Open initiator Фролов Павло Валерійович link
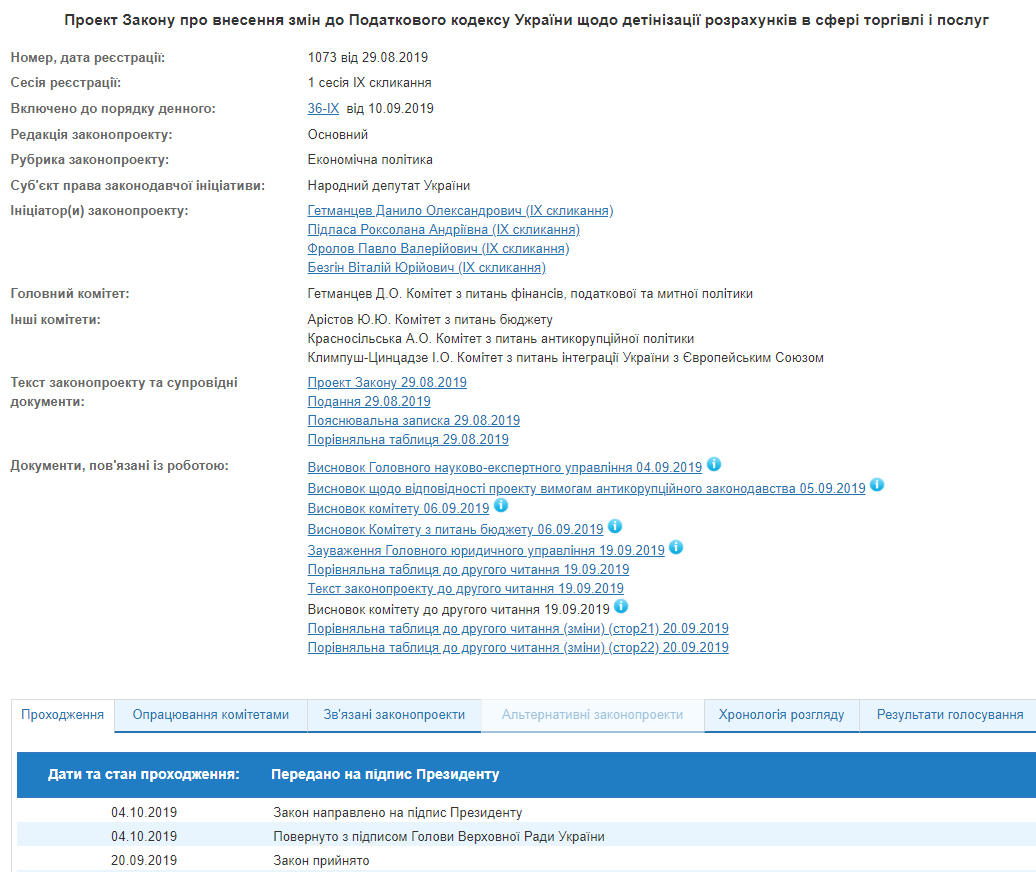This screenshot has height=872, width=1036. pos(438,249)
